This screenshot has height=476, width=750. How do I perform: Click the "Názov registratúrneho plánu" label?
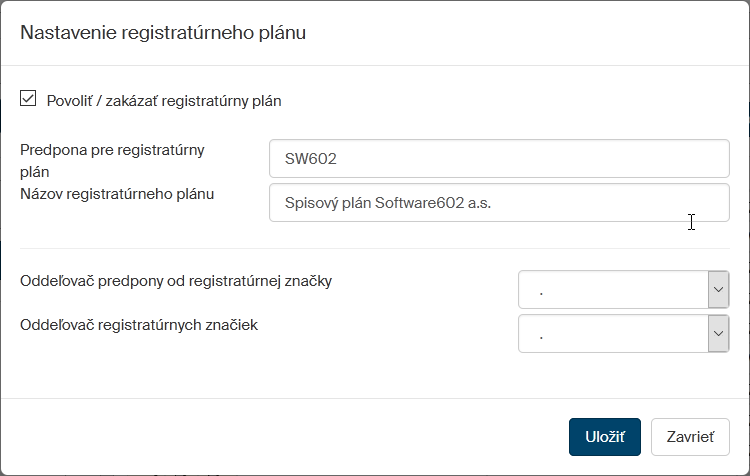coord(117,193)
